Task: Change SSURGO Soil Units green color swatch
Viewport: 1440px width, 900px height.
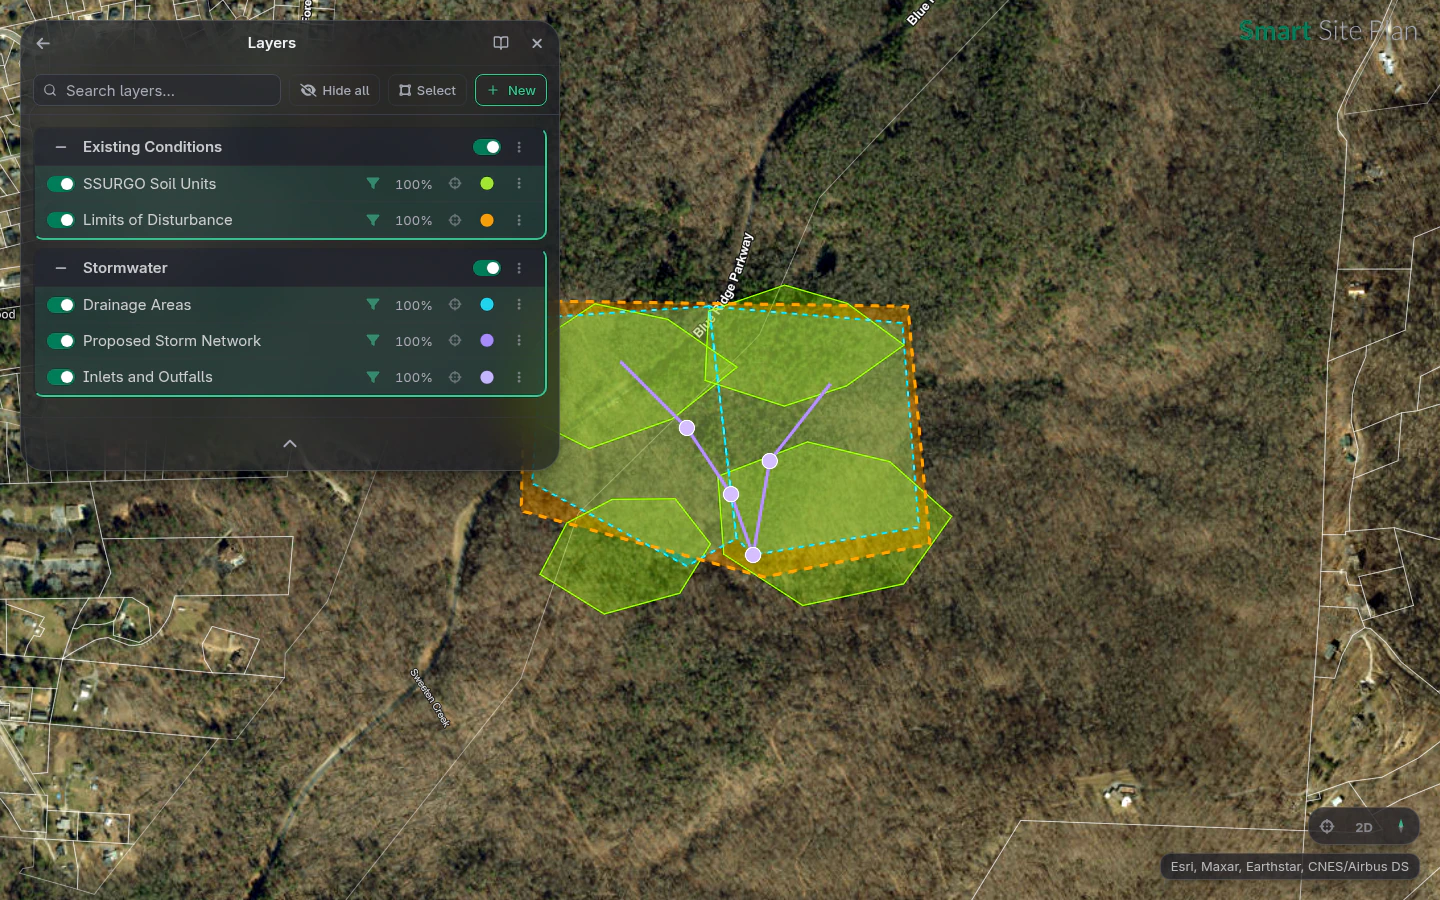Action: [x=487, y=184]
